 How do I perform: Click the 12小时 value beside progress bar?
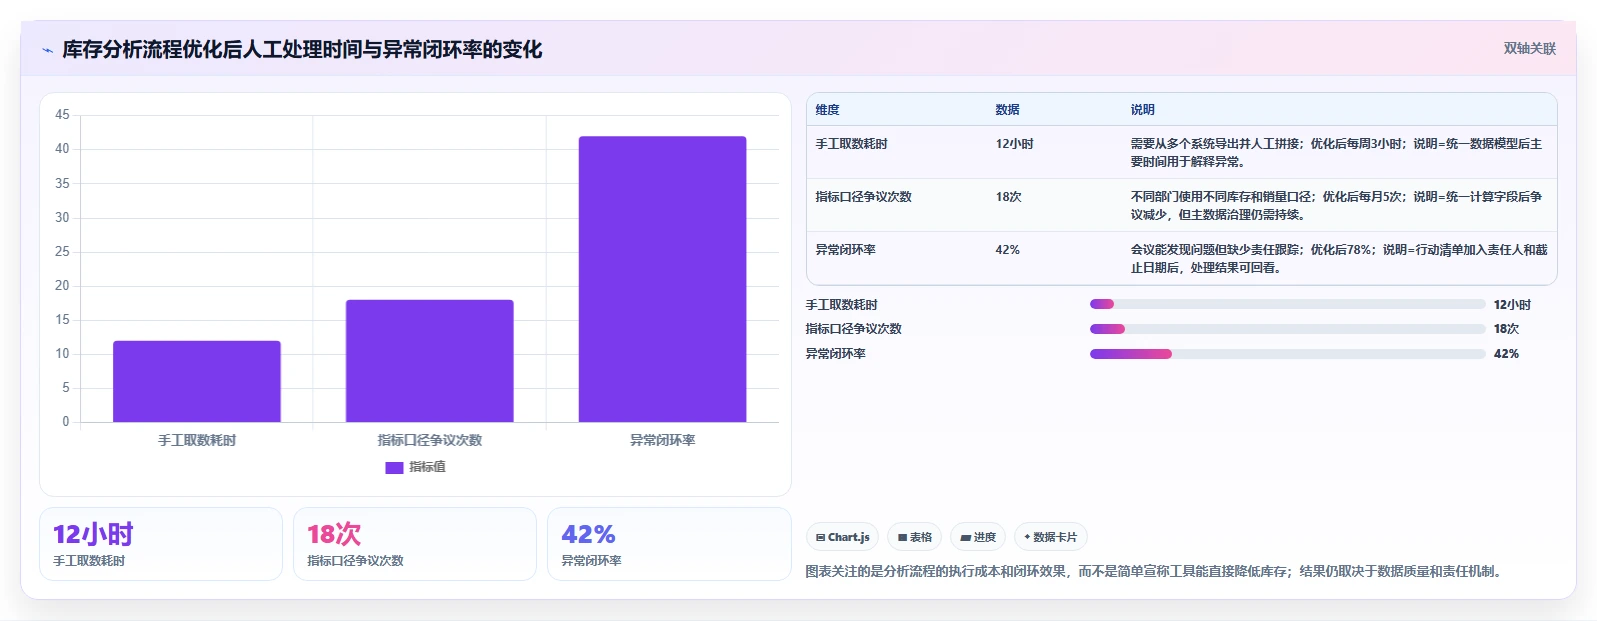[1512, 305]
